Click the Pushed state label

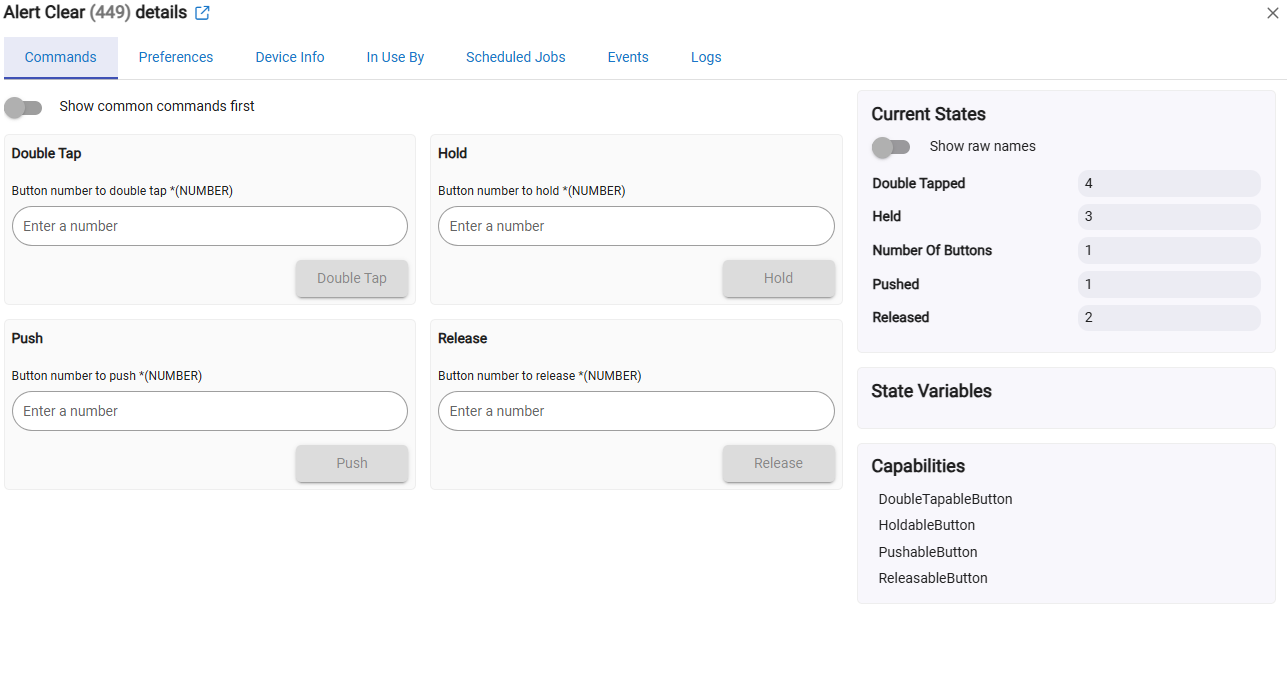click(x=896, y=284)
